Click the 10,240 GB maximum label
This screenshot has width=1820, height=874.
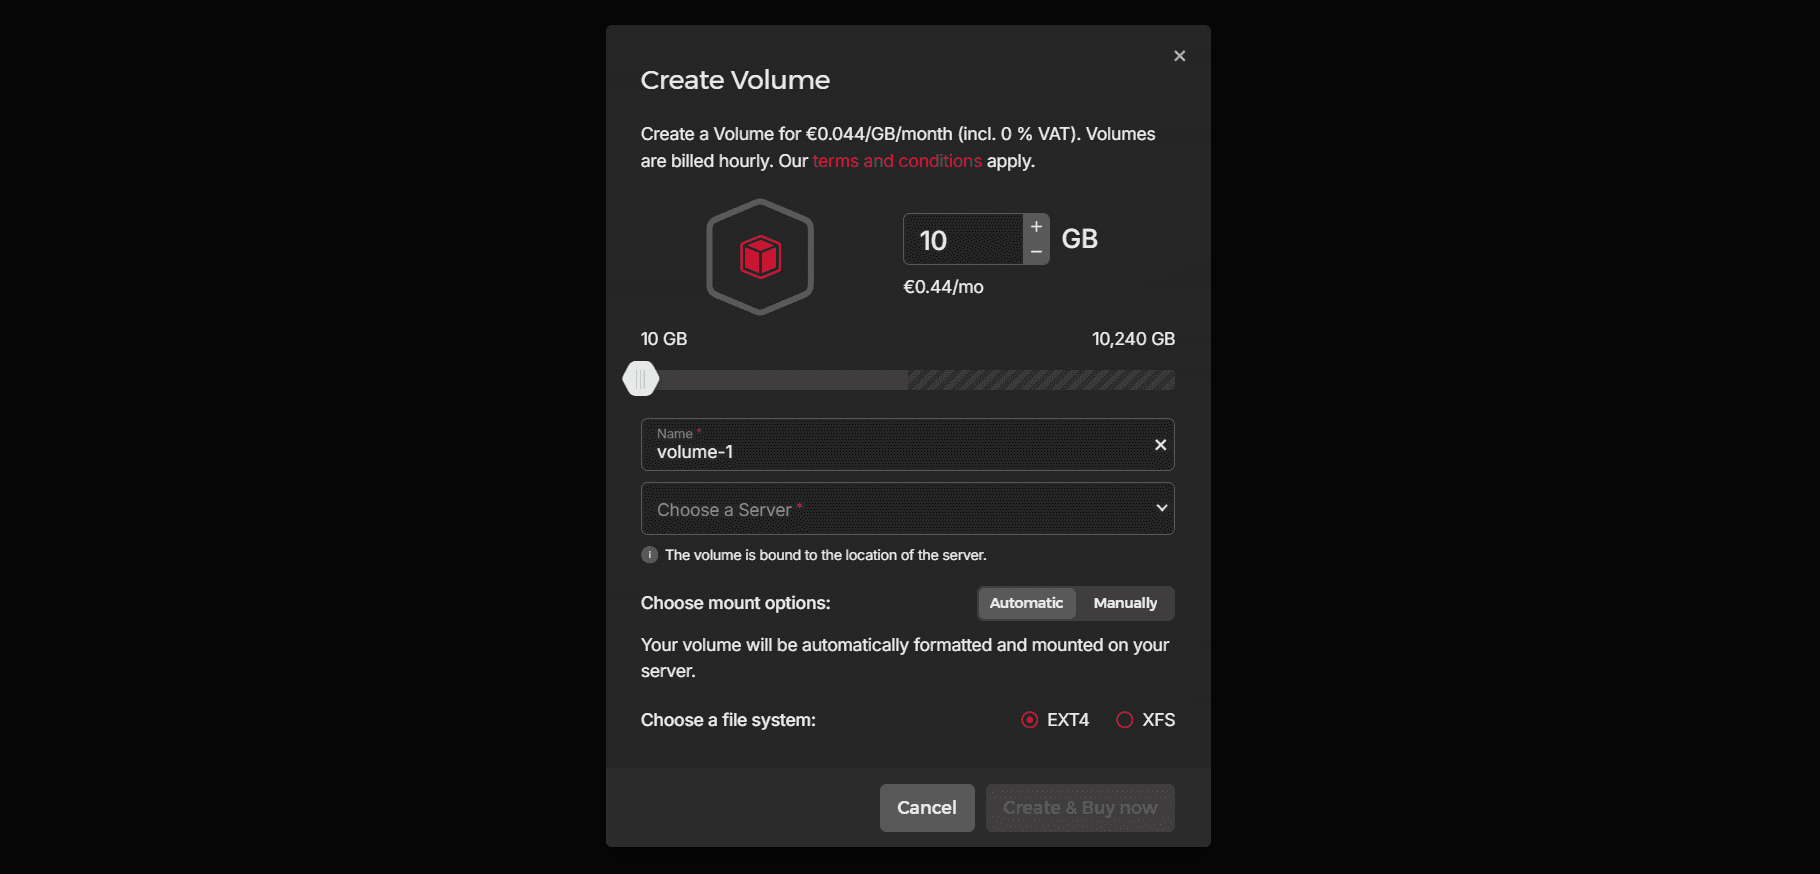1133,339
